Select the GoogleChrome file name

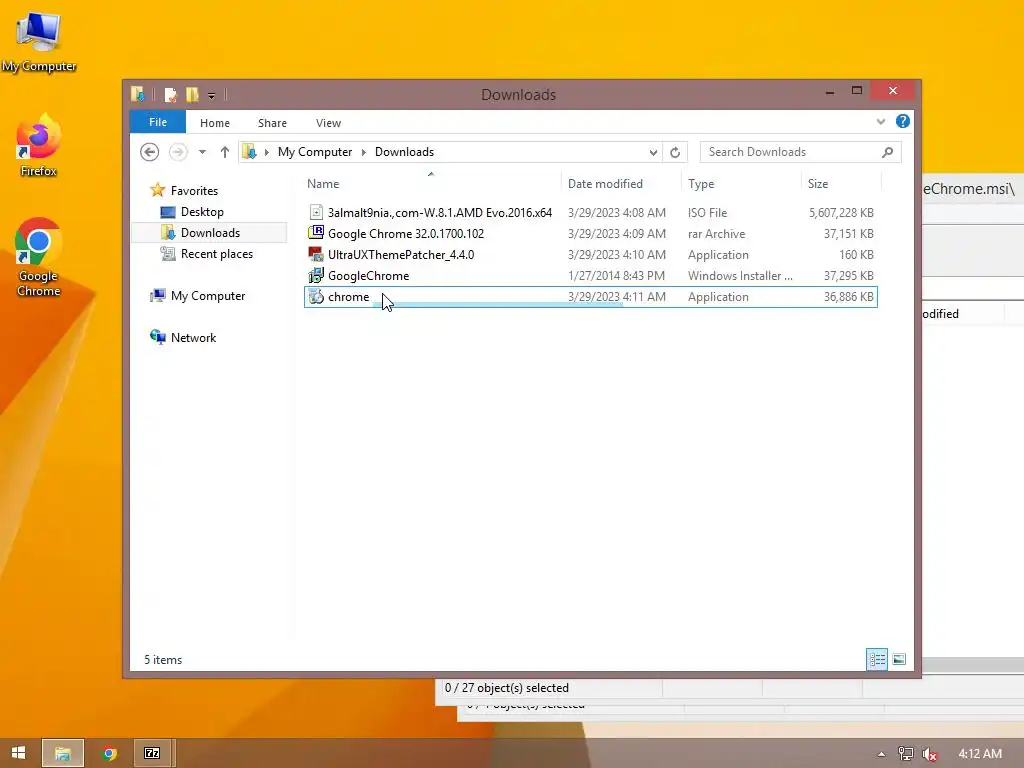(368, 276)
